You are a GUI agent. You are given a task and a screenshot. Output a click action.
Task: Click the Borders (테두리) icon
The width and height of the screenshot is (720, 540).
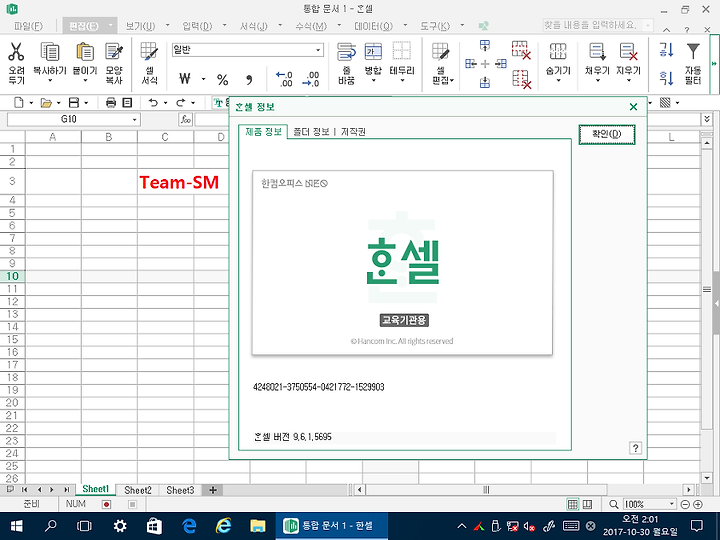coord(402,52)
